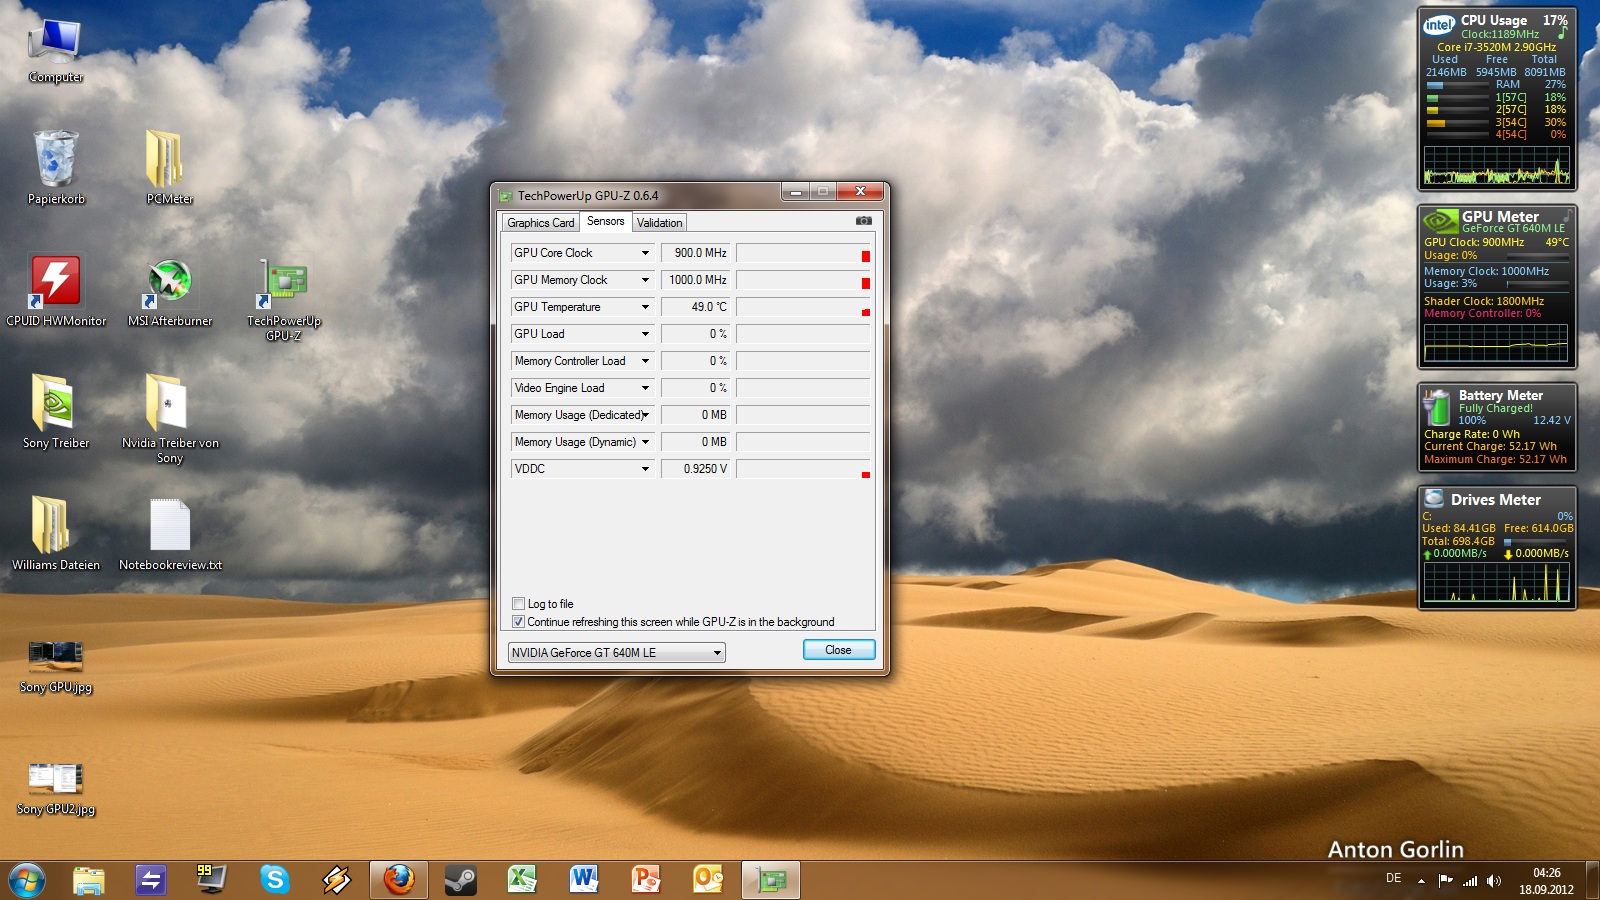The image size is (1600, 900).
Task: Click the Close button in GPU-Z
Action: click(838, 650)
